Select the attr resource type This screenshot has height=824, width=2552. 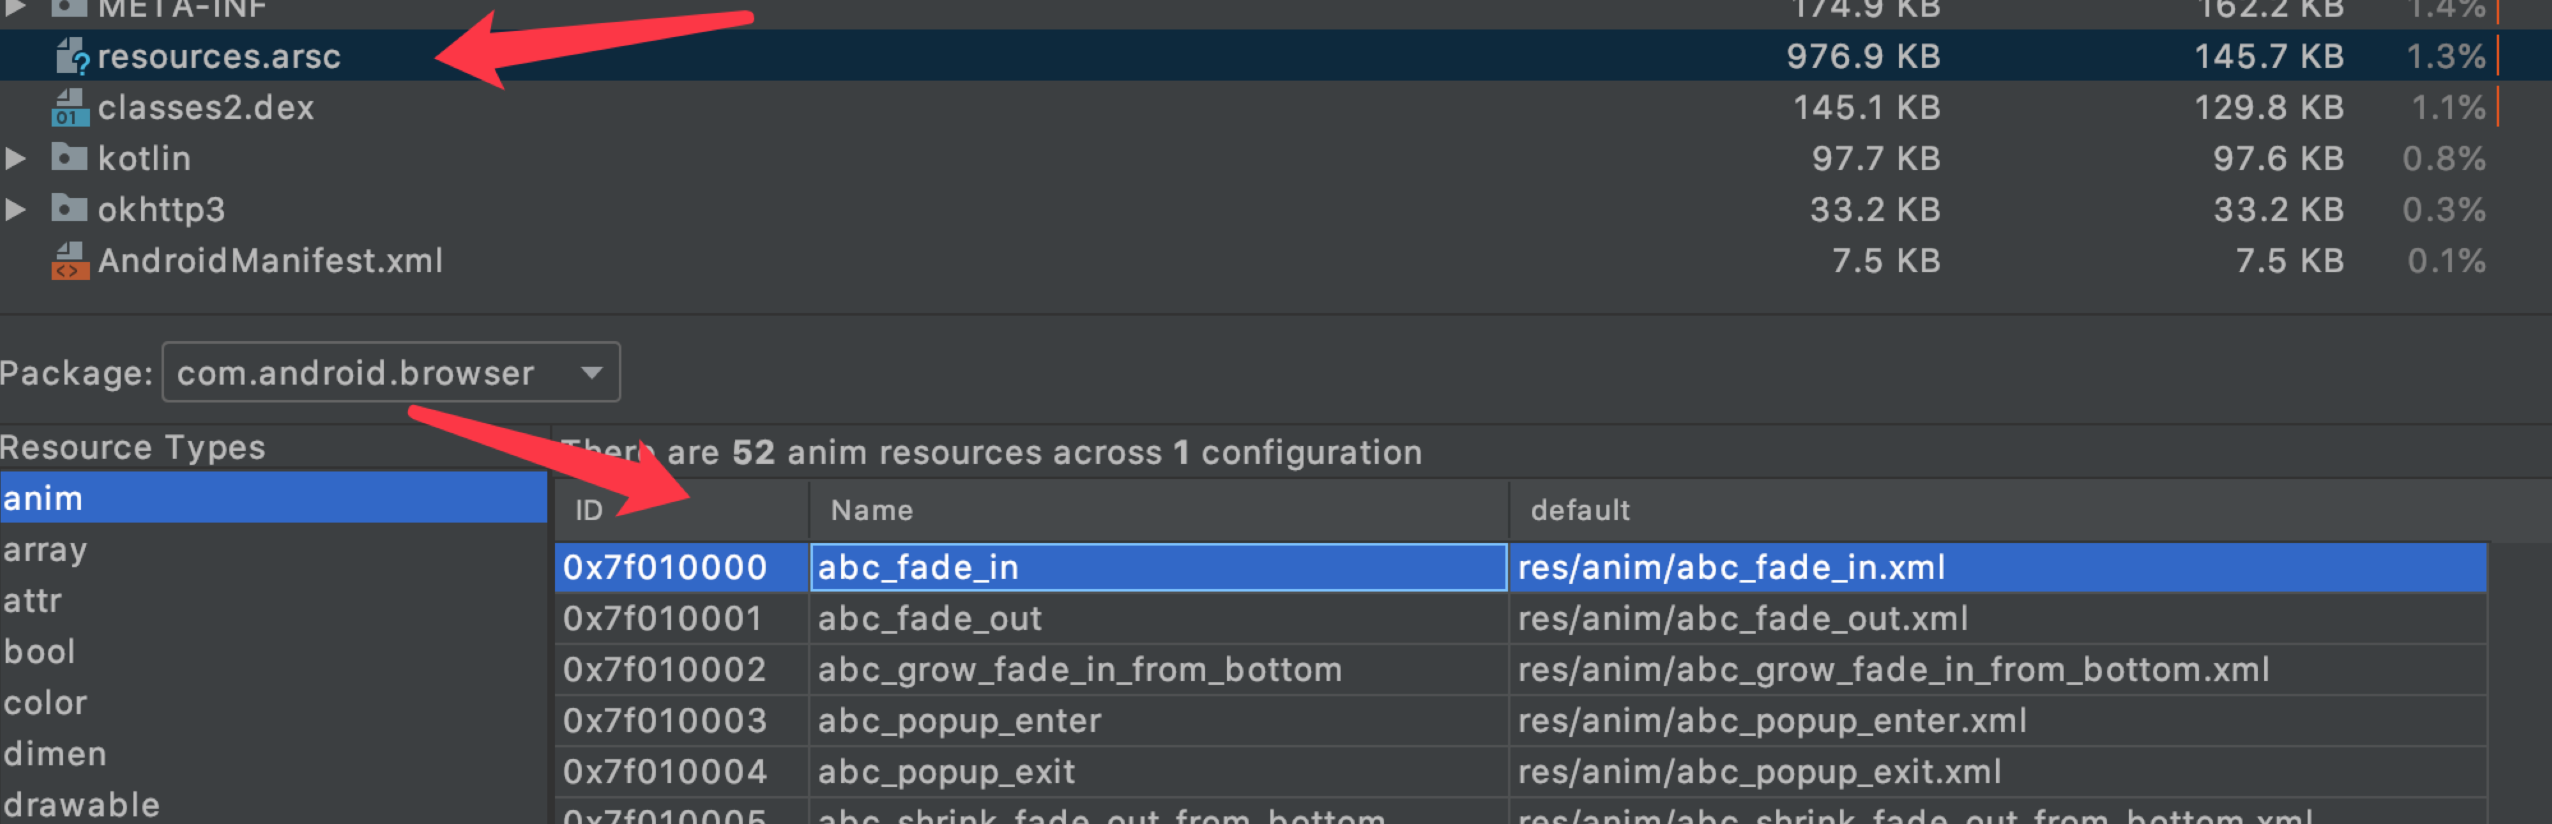[273, 600]
